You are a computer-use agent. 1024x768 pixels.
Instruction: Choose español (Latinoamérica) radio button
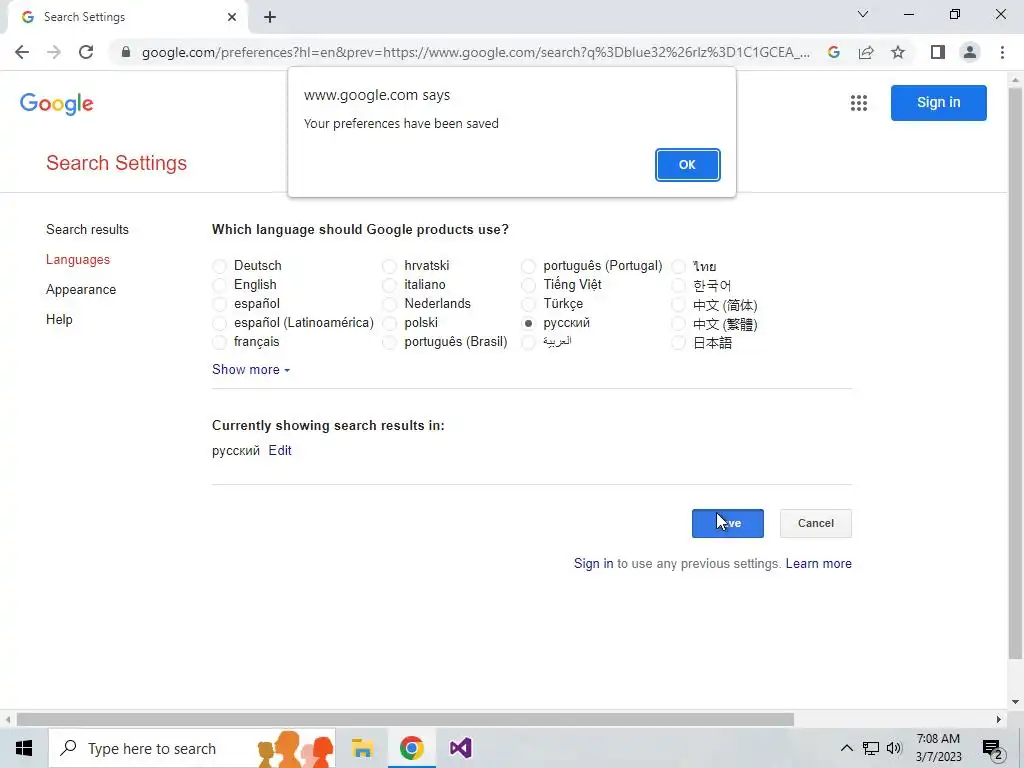(x=219, y=323)
